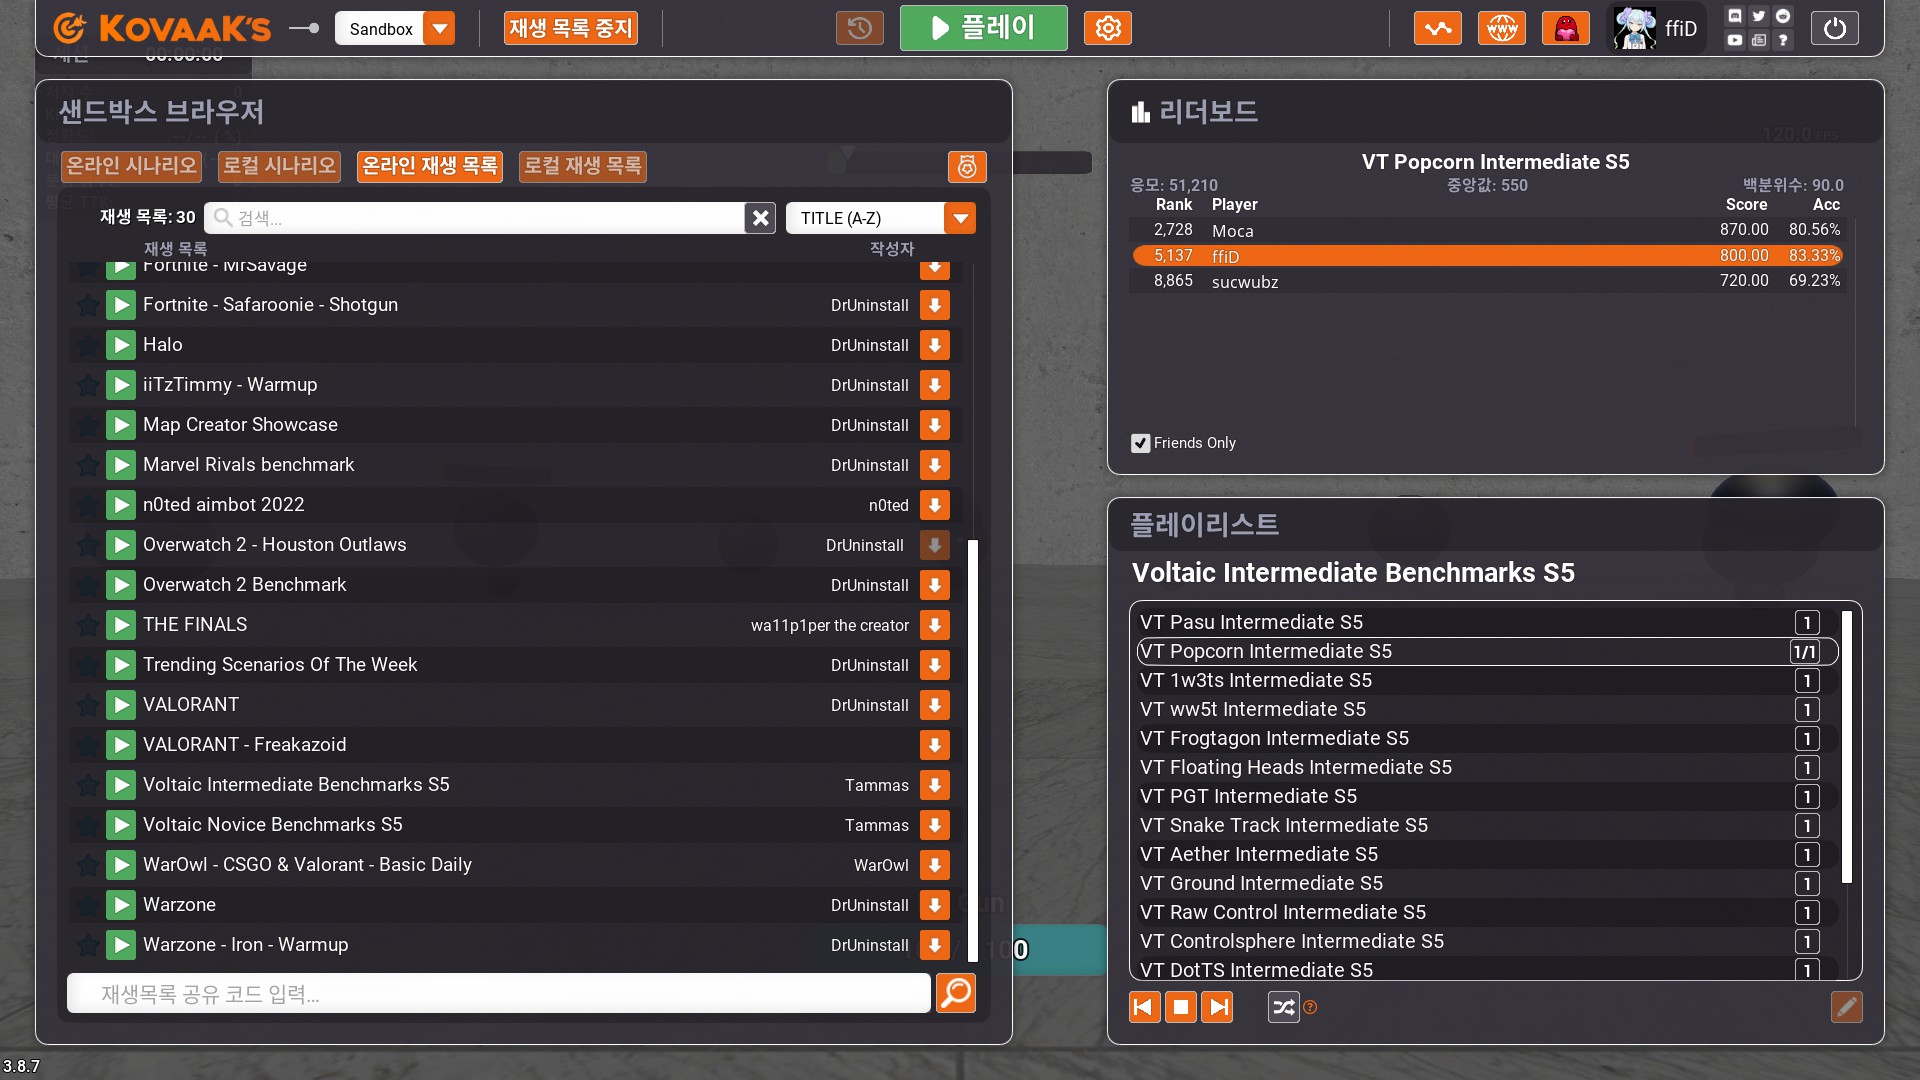Click the 재생 목록 중지 button
This screenshot has height=1080, width=1920.
tap(570, 28)
